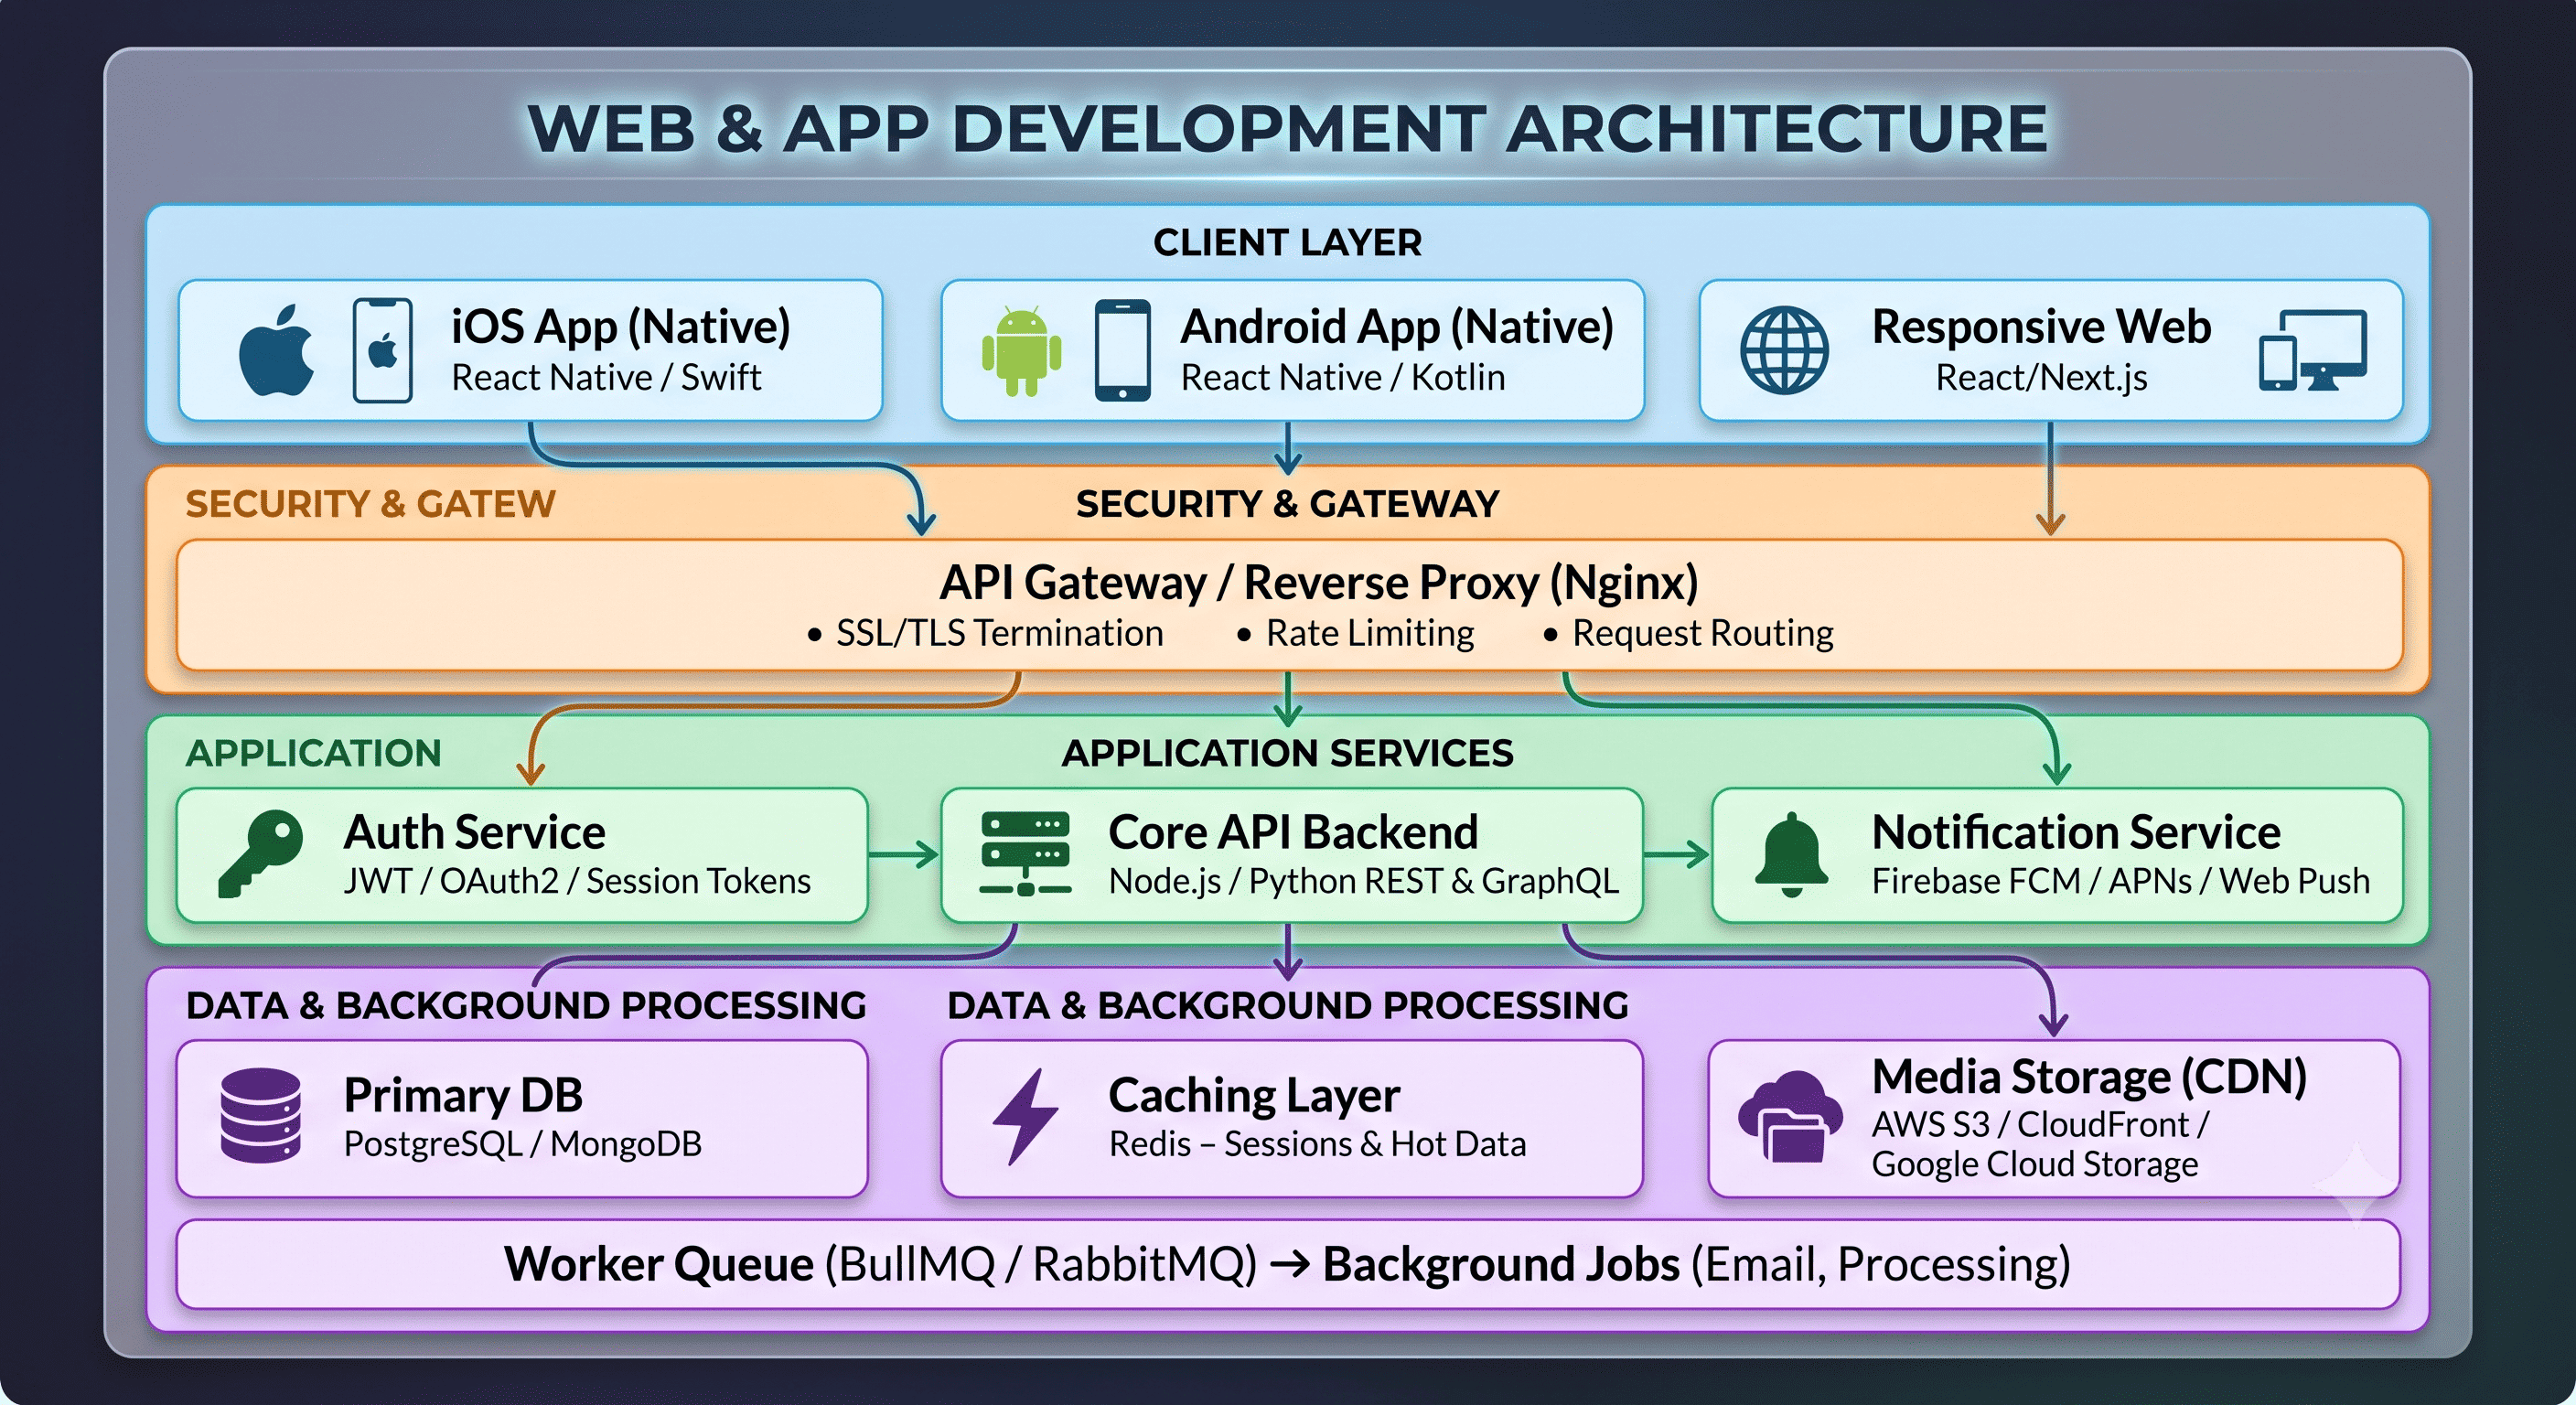The width and height of the screenshot is (2576, 1405).
Task: Click the green APPLICATION label at left
Action: click(x=313, y=753)
